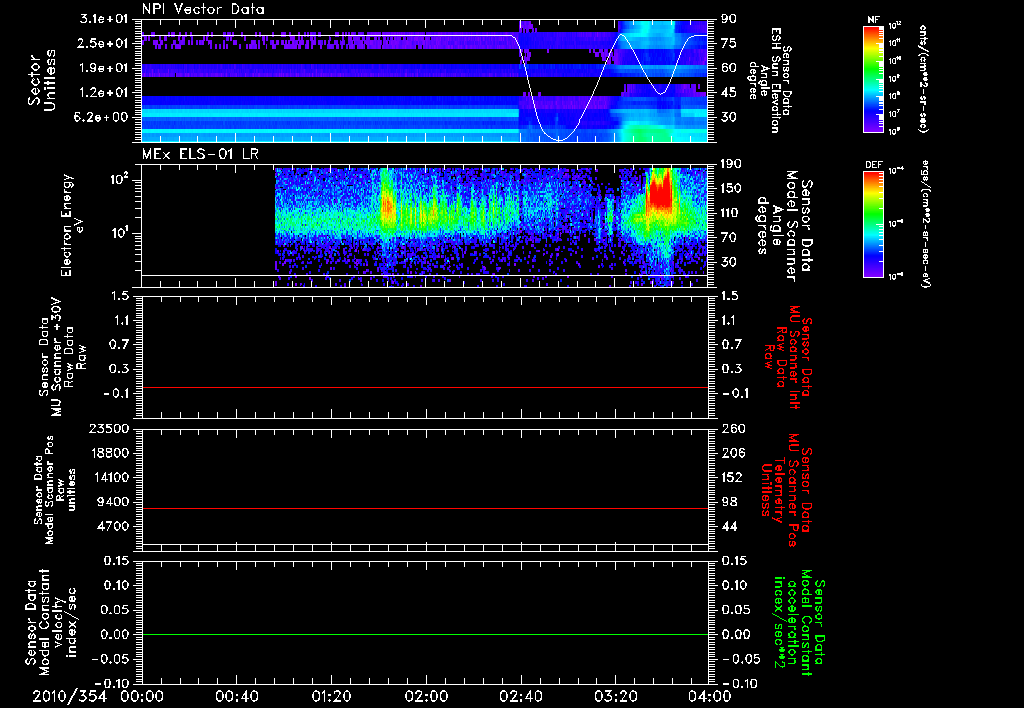This screenshot has height=708, width=1024.
Task: Click the '70' scanner angle tick value
Action: pyautogui.click(x=729, y=237)
